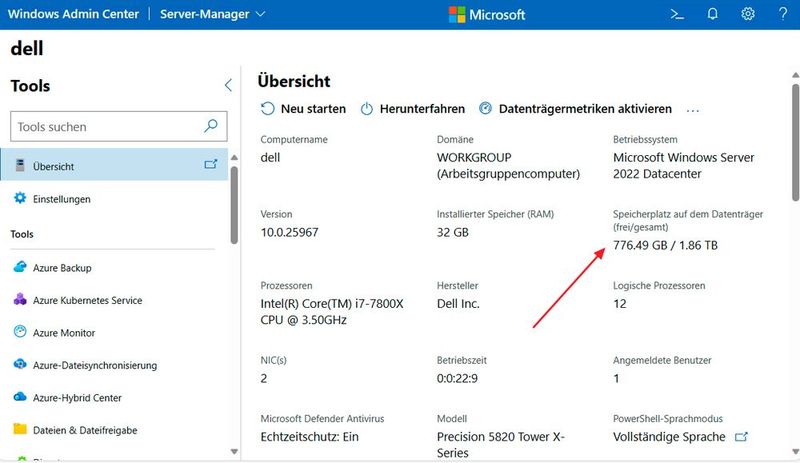Click the Dateien & Dateifreigabe folder icon
This screenshot has height=463, width=800.
click(20, 429)
